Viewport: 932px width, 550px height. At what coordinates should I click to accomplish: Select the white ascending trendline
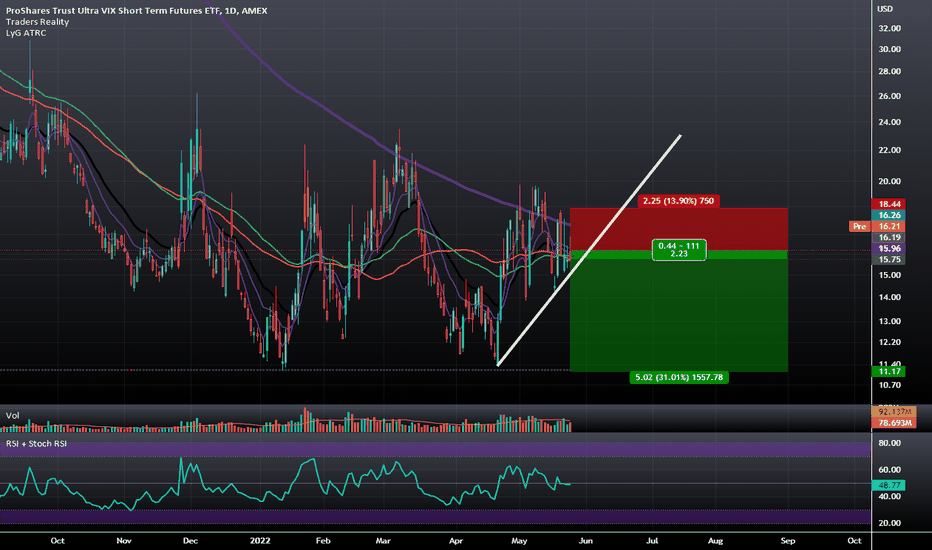click(589, 250)
